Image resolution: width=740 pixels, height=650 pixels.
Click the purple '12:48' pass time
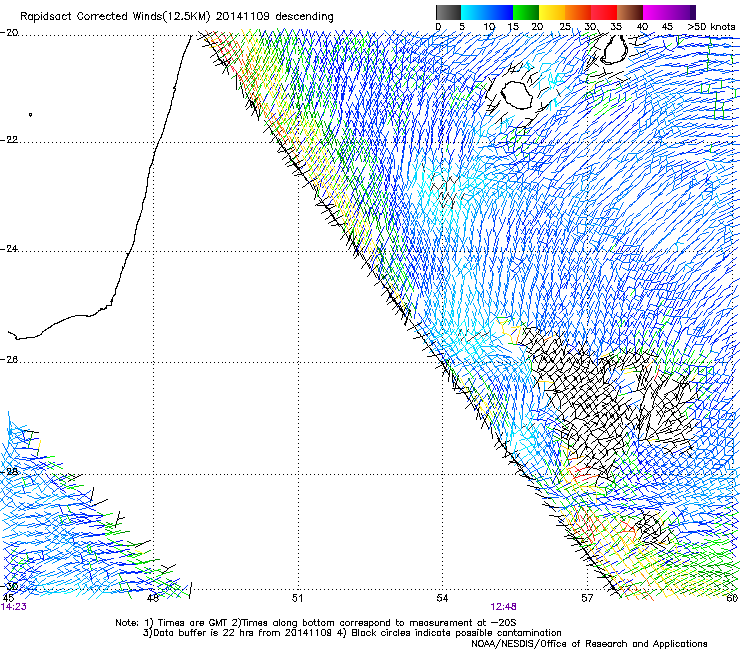click(x=503, y=607)
